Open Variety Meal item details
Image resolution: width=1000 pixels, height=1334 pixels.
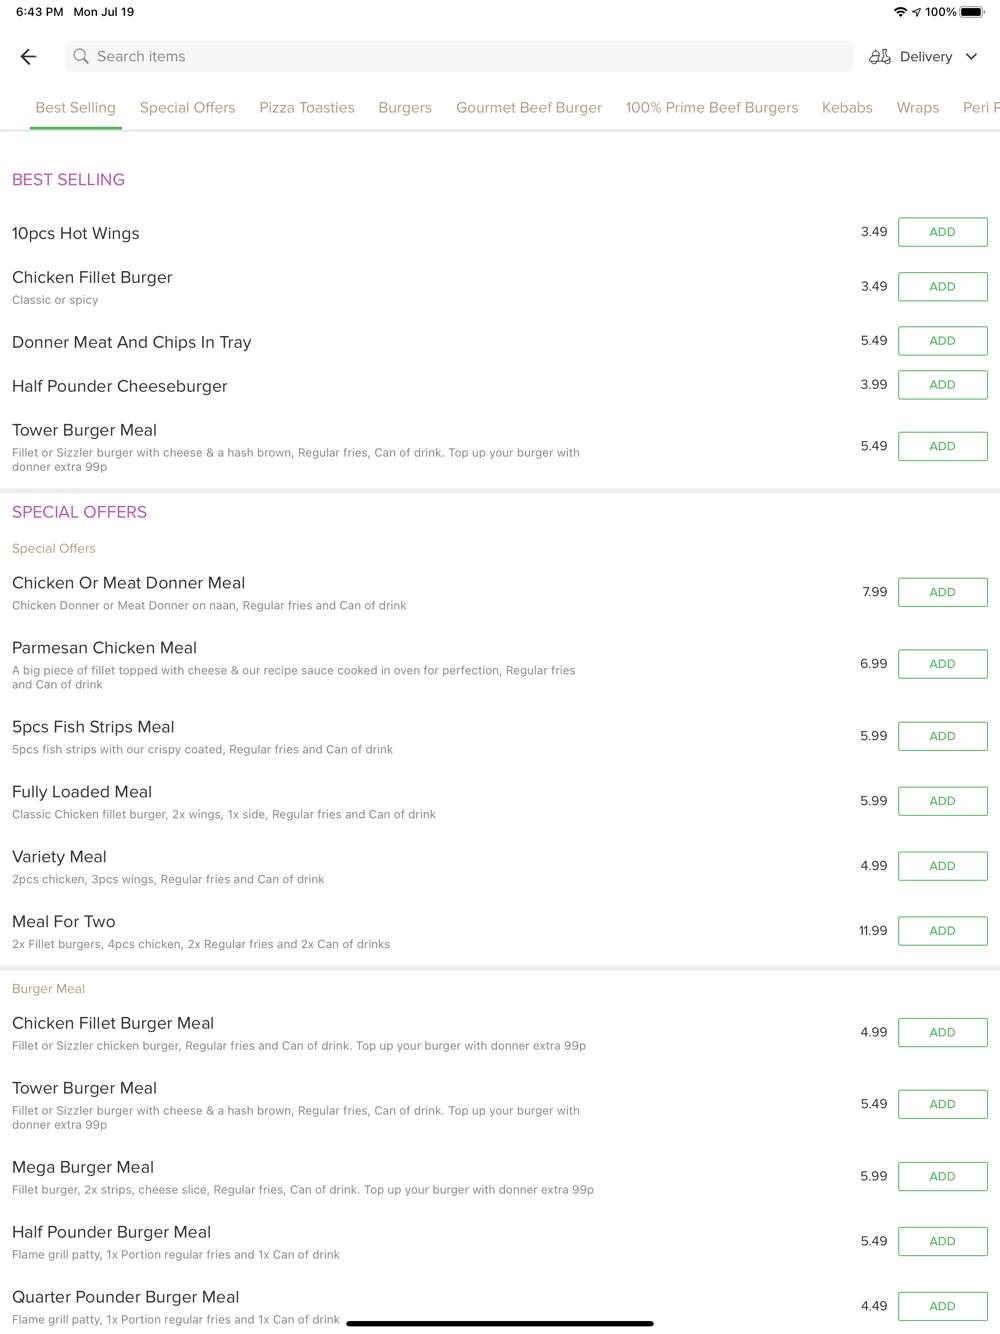click(x=60, y=857)
